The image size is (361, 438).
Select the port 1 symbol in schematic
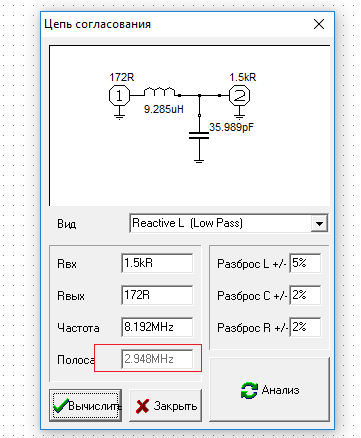click(119, 96)
